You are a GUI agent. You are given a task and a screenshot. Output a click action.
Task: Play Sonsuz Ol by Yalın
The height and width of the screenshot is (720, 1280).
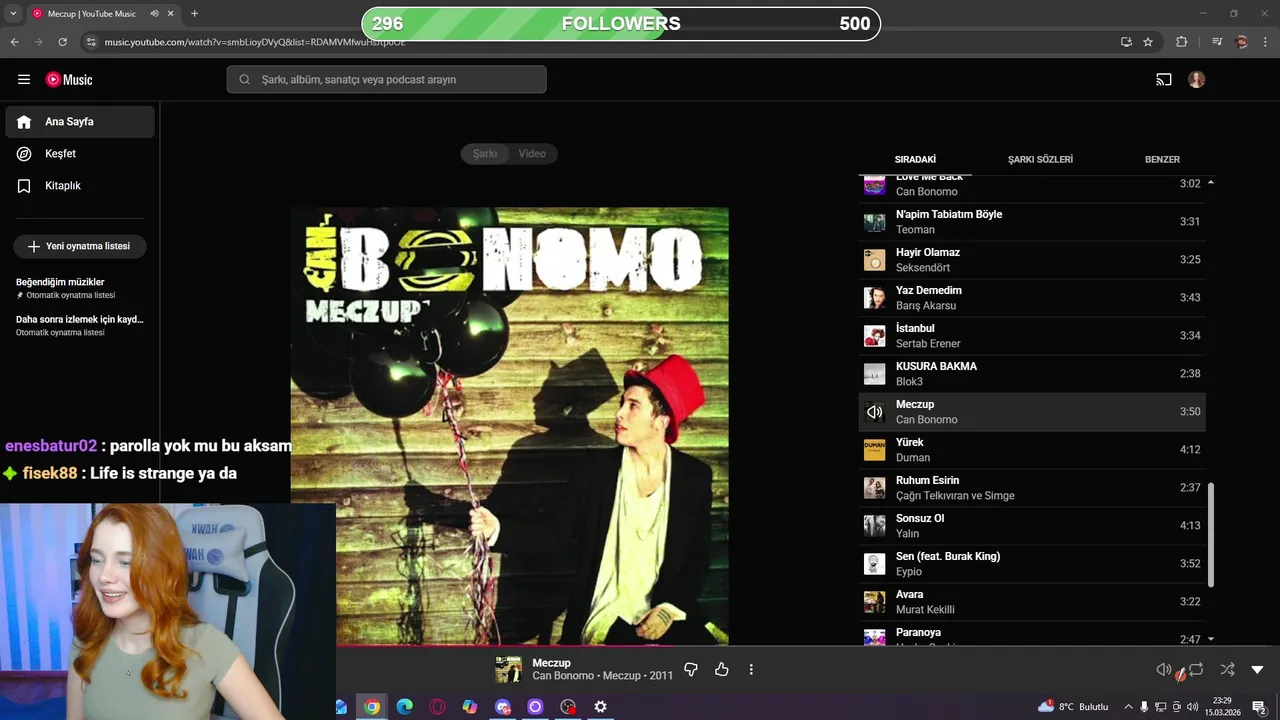[x=1032, y=526]
